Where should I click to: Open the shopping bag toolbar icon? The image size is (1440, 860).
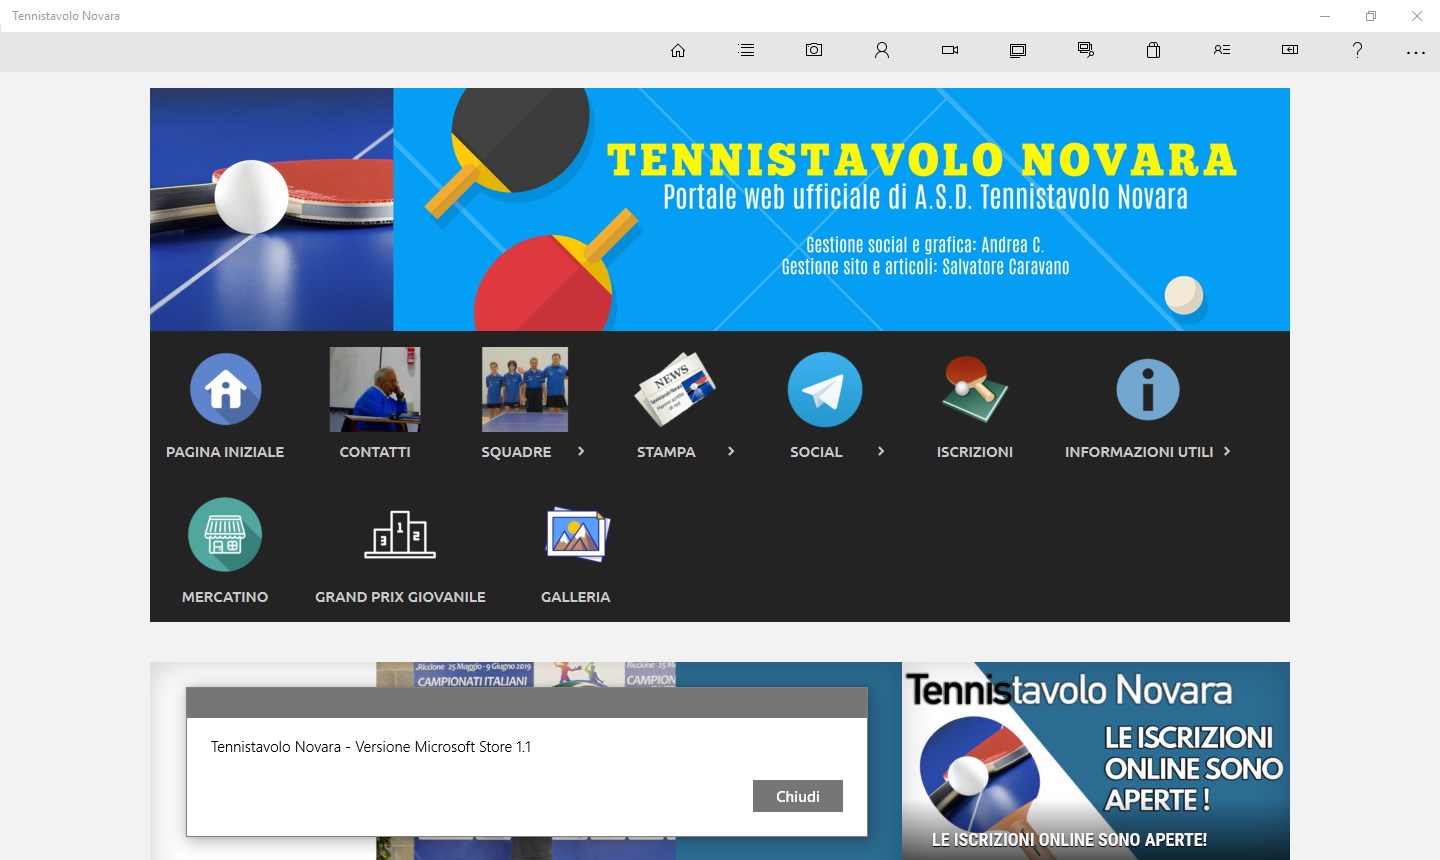point(1154,50)
